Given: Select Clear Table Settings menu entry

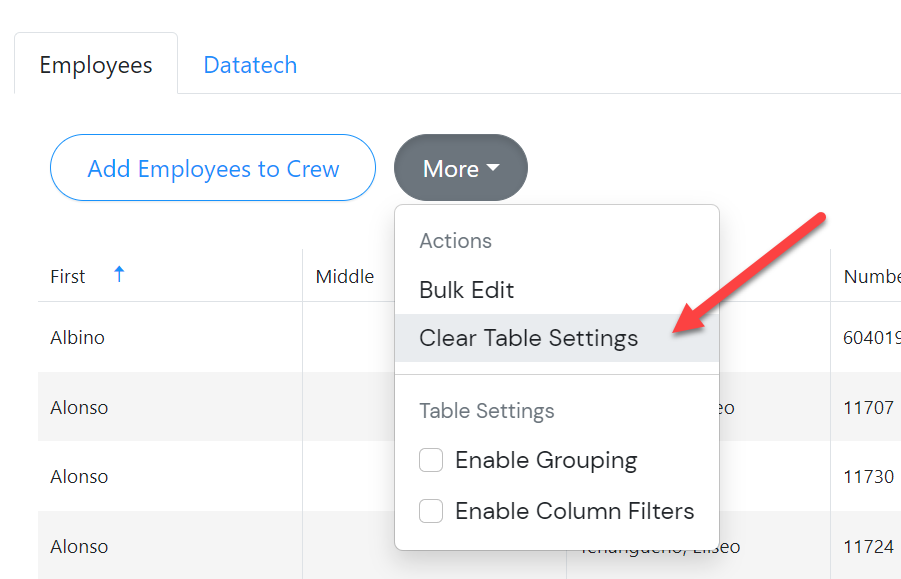Looking at the screenshot, I should tap(528, 338).
